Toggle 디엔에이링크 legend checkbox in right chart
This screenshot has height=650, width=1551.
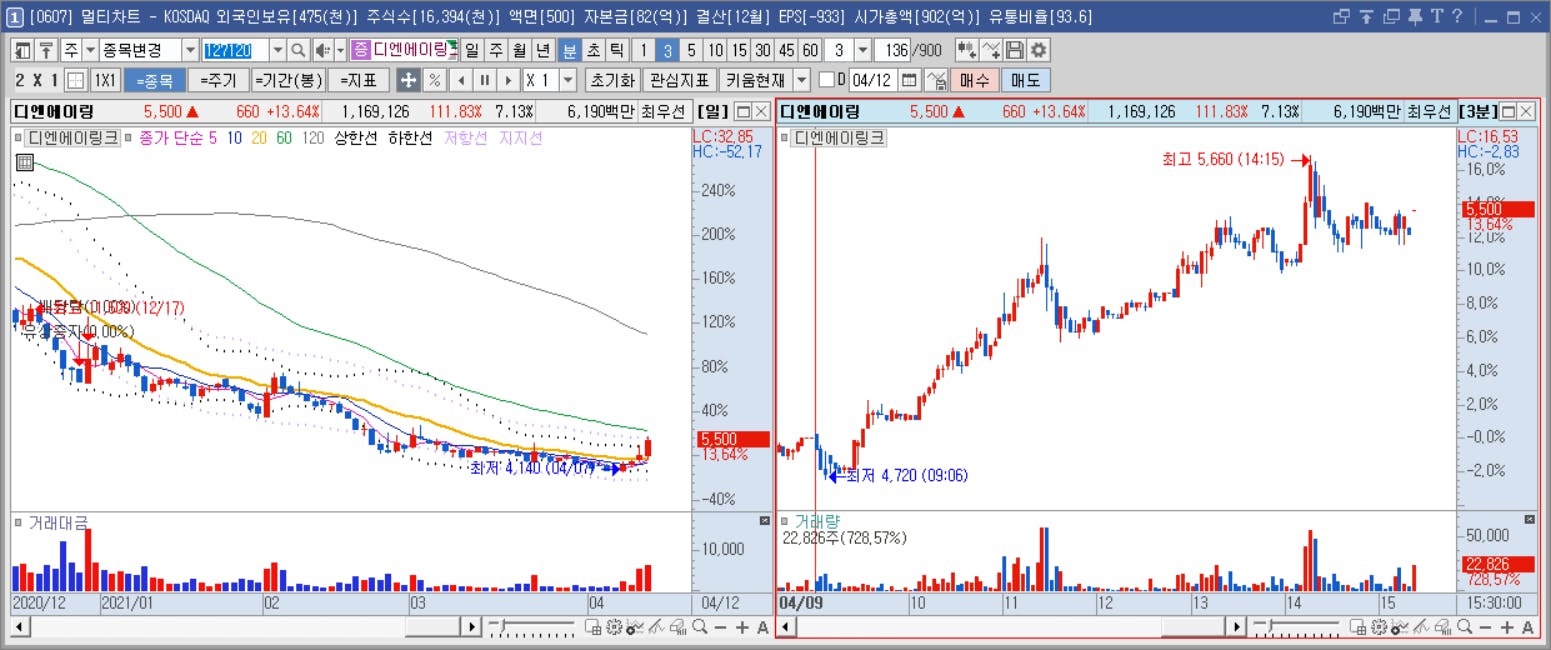(x=784, y=138)
